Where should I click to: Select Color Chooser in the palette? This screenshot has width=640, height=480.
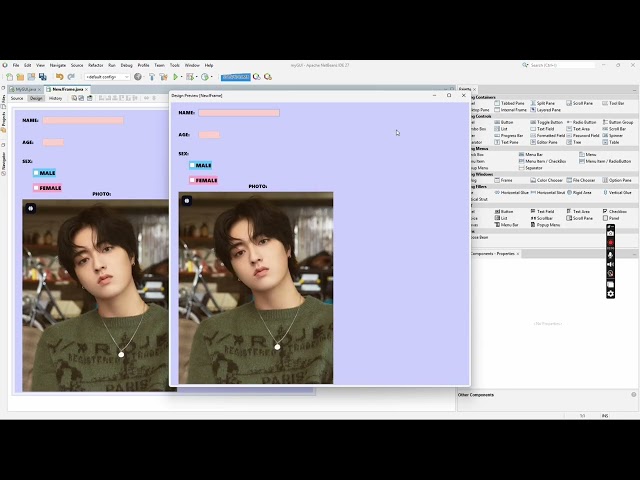pos(546,180)
